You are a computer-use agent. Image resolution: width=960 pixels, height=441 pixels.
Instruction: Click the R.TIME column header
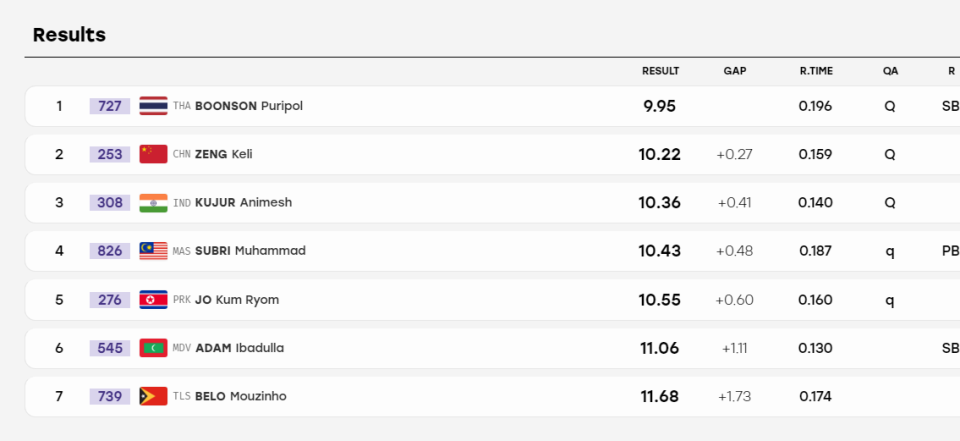(816, 71)
